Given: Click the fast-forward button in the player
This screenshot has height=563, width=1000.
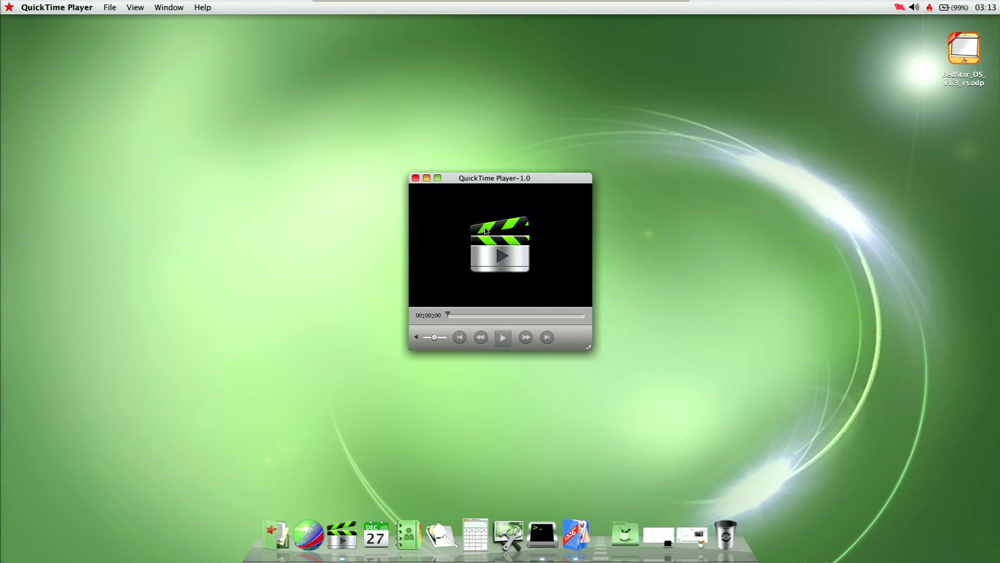Looking at the screenshot, I should 525,338.
